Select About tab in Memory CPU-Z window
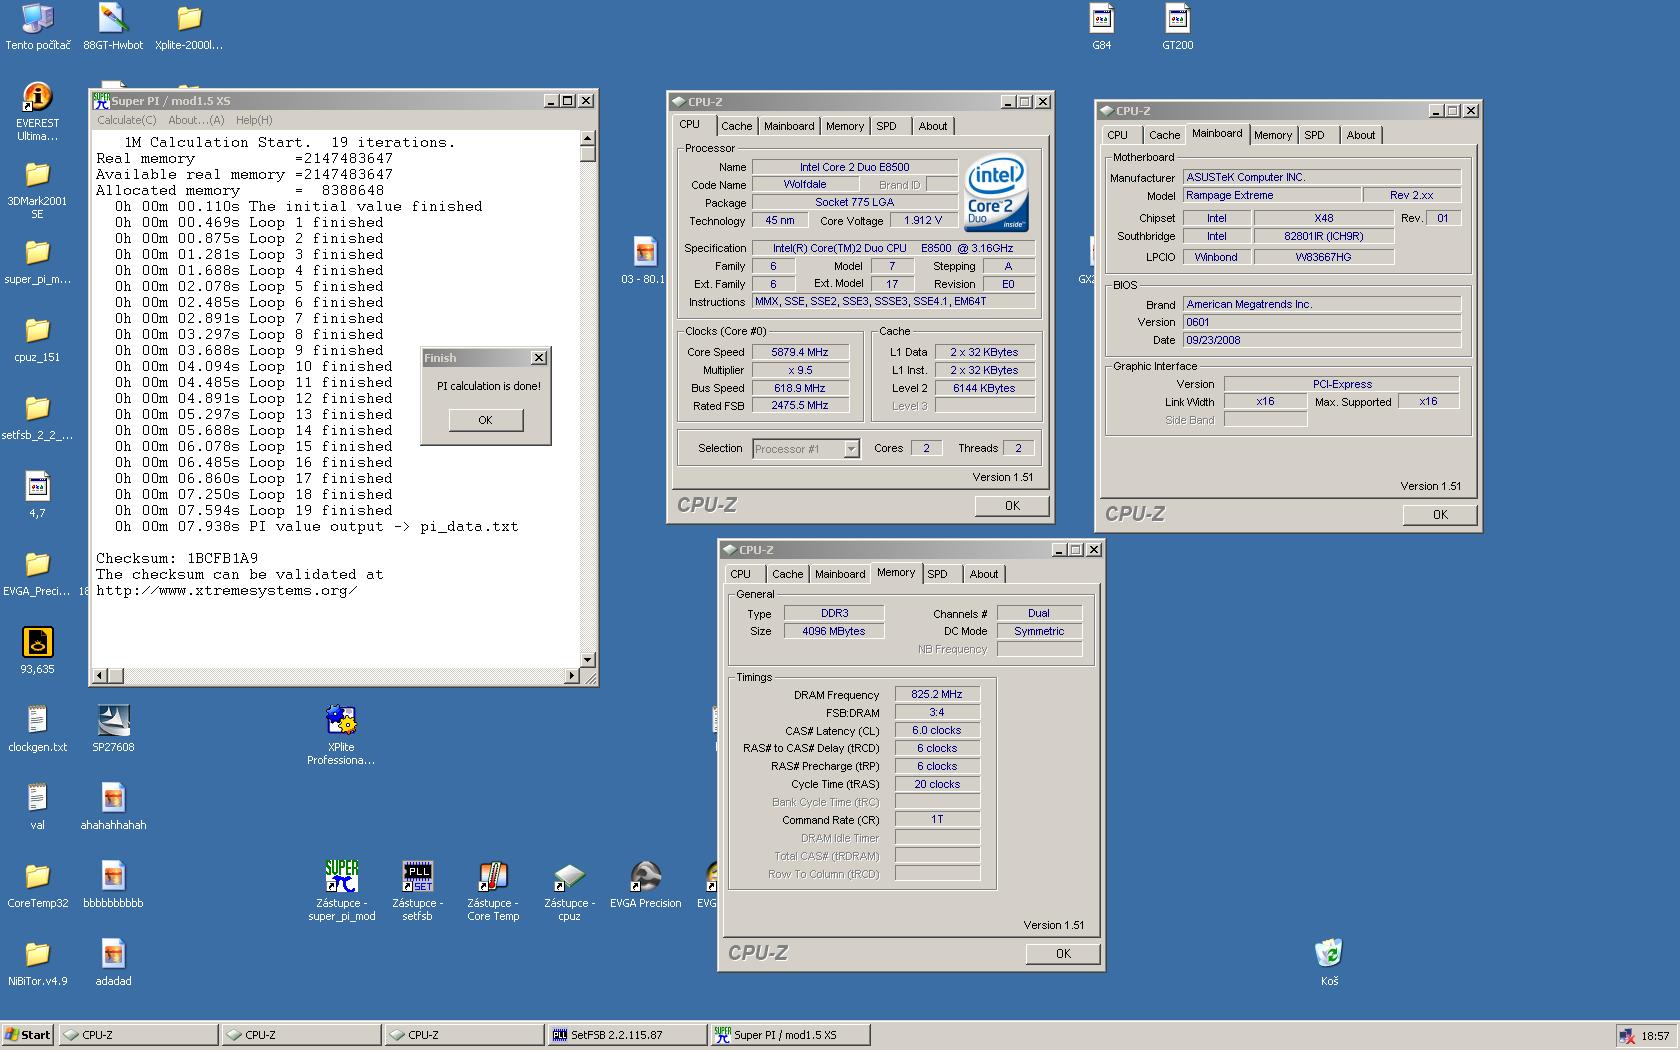The width and height of the screenshot is (1680, 1050). (984, 574)
